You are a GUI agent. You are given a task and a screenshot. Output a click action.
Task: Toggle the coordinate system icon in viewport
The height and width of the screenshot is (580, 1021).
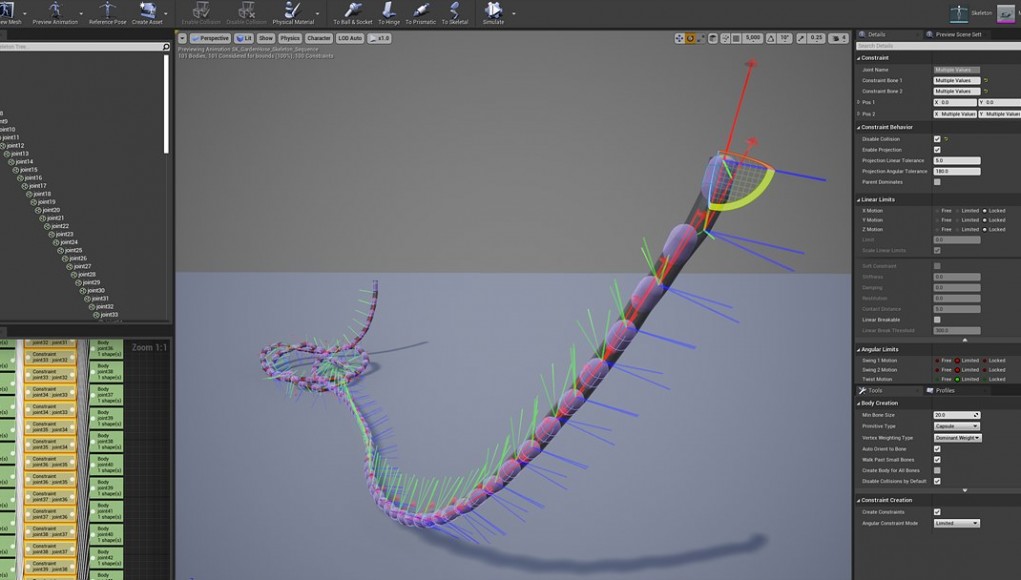click(713, 38)
